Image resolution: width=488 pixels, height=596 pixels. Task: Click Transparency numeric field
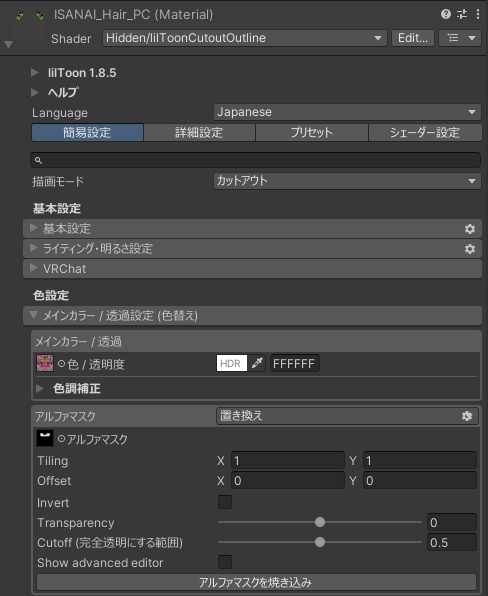[x=452, y=522]
